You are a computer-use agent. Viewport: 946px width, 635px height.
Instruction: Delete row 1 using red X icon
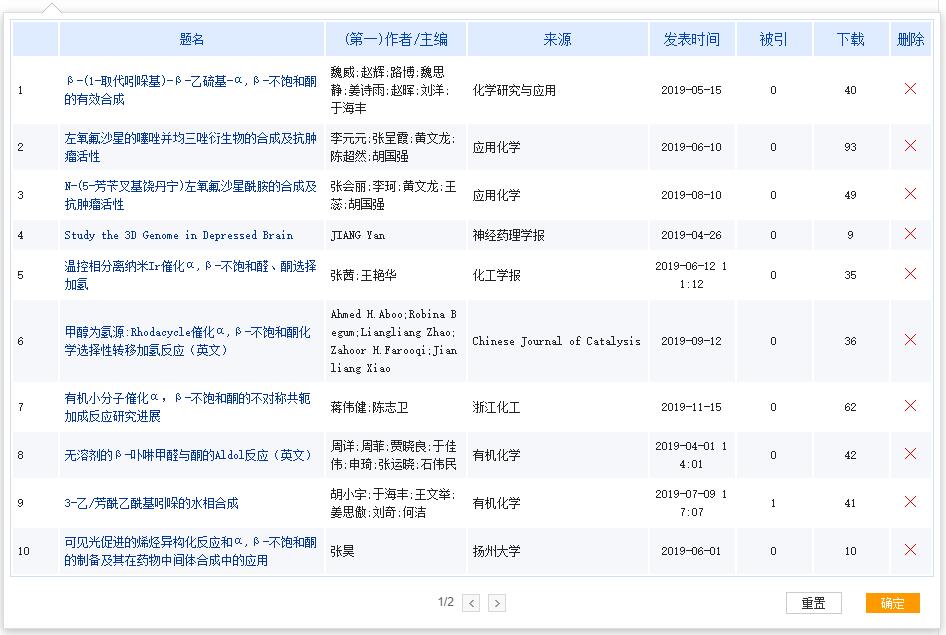point(910,89)
